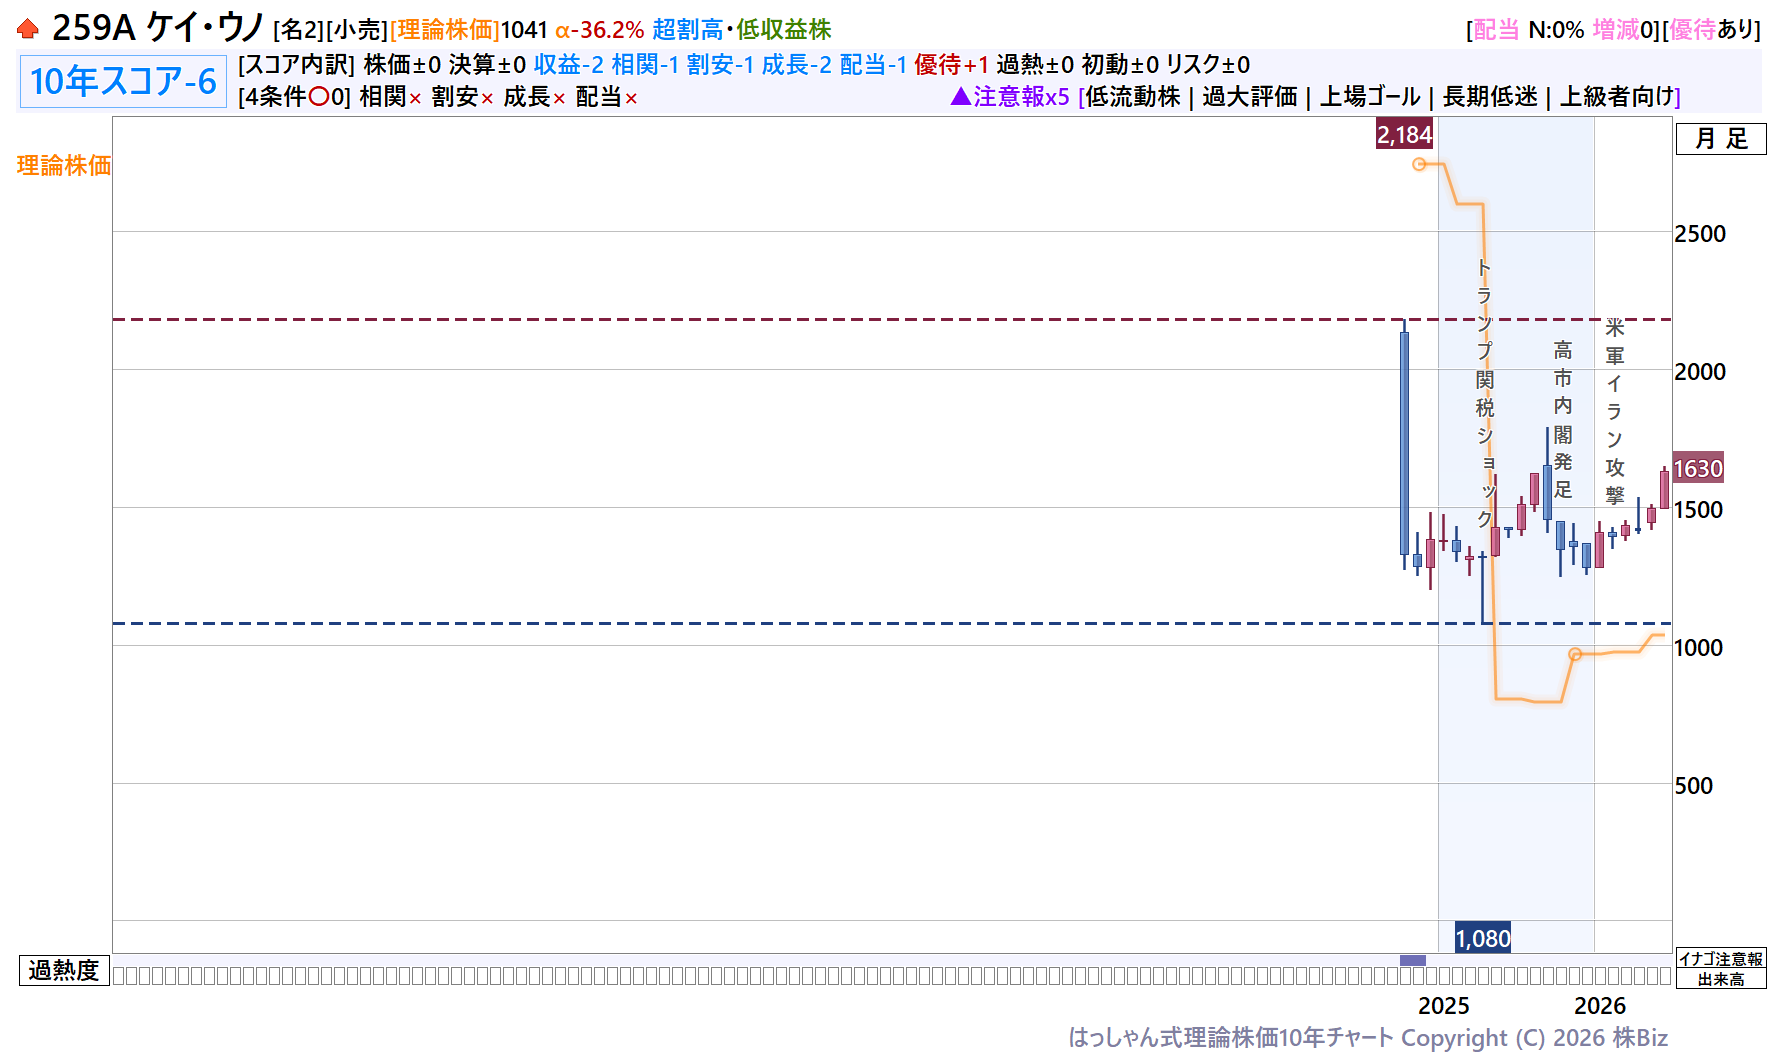This screenshot has height=1054, width=1780.
Task: Click the [名2] market tag
Action: click(x=299, y=30)
